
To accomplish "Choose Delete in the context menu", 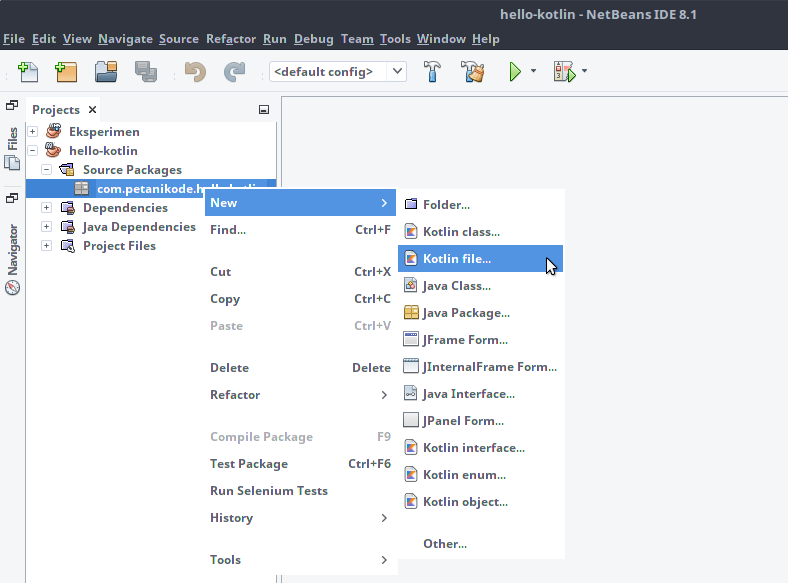I will tap(301, 368).
